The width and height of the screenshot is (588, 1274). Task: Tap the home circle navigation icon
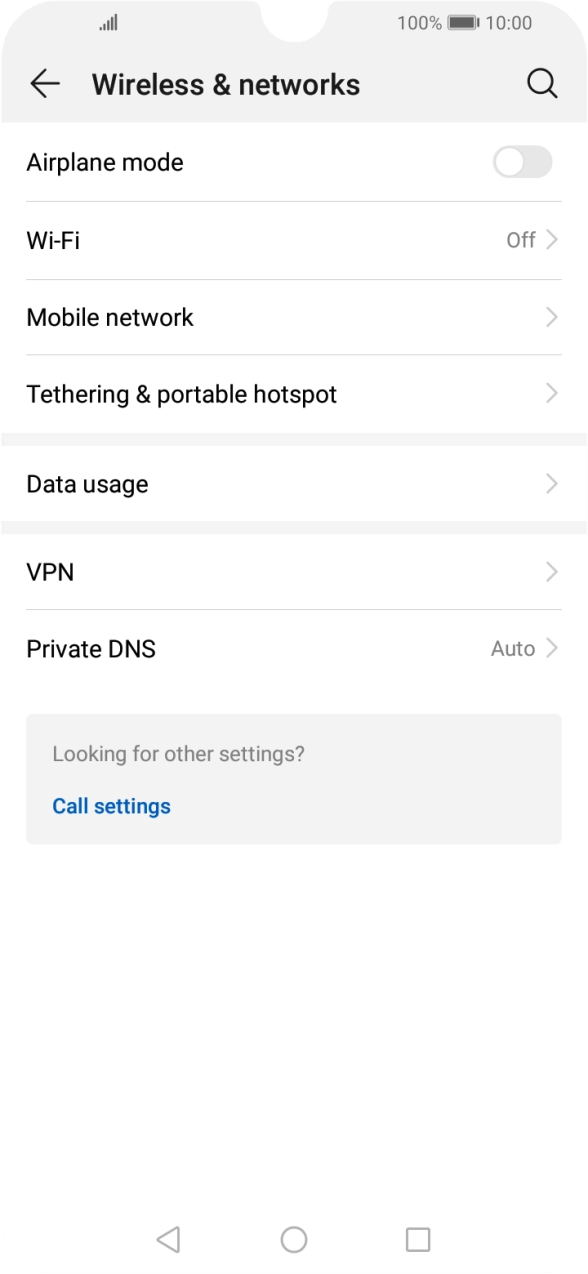(x=293, y=1238)
